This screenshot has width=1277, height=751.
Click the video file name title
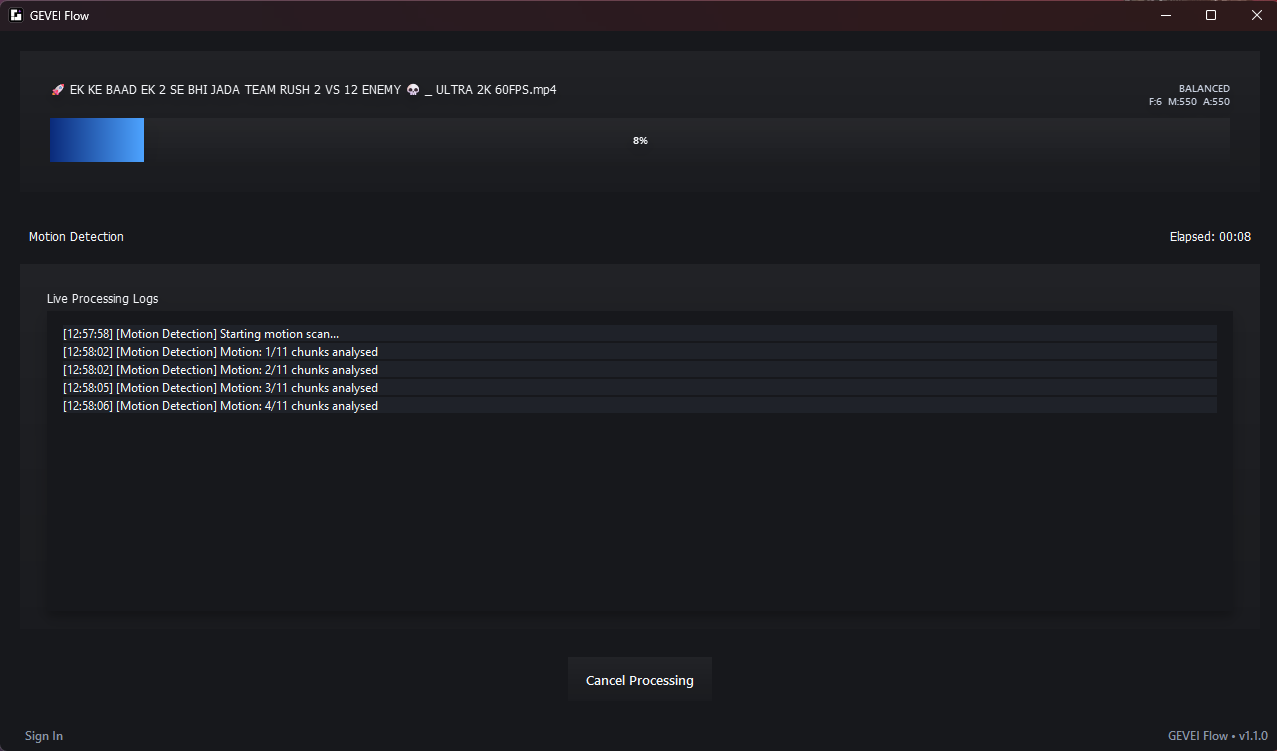[x=303, y=90]
